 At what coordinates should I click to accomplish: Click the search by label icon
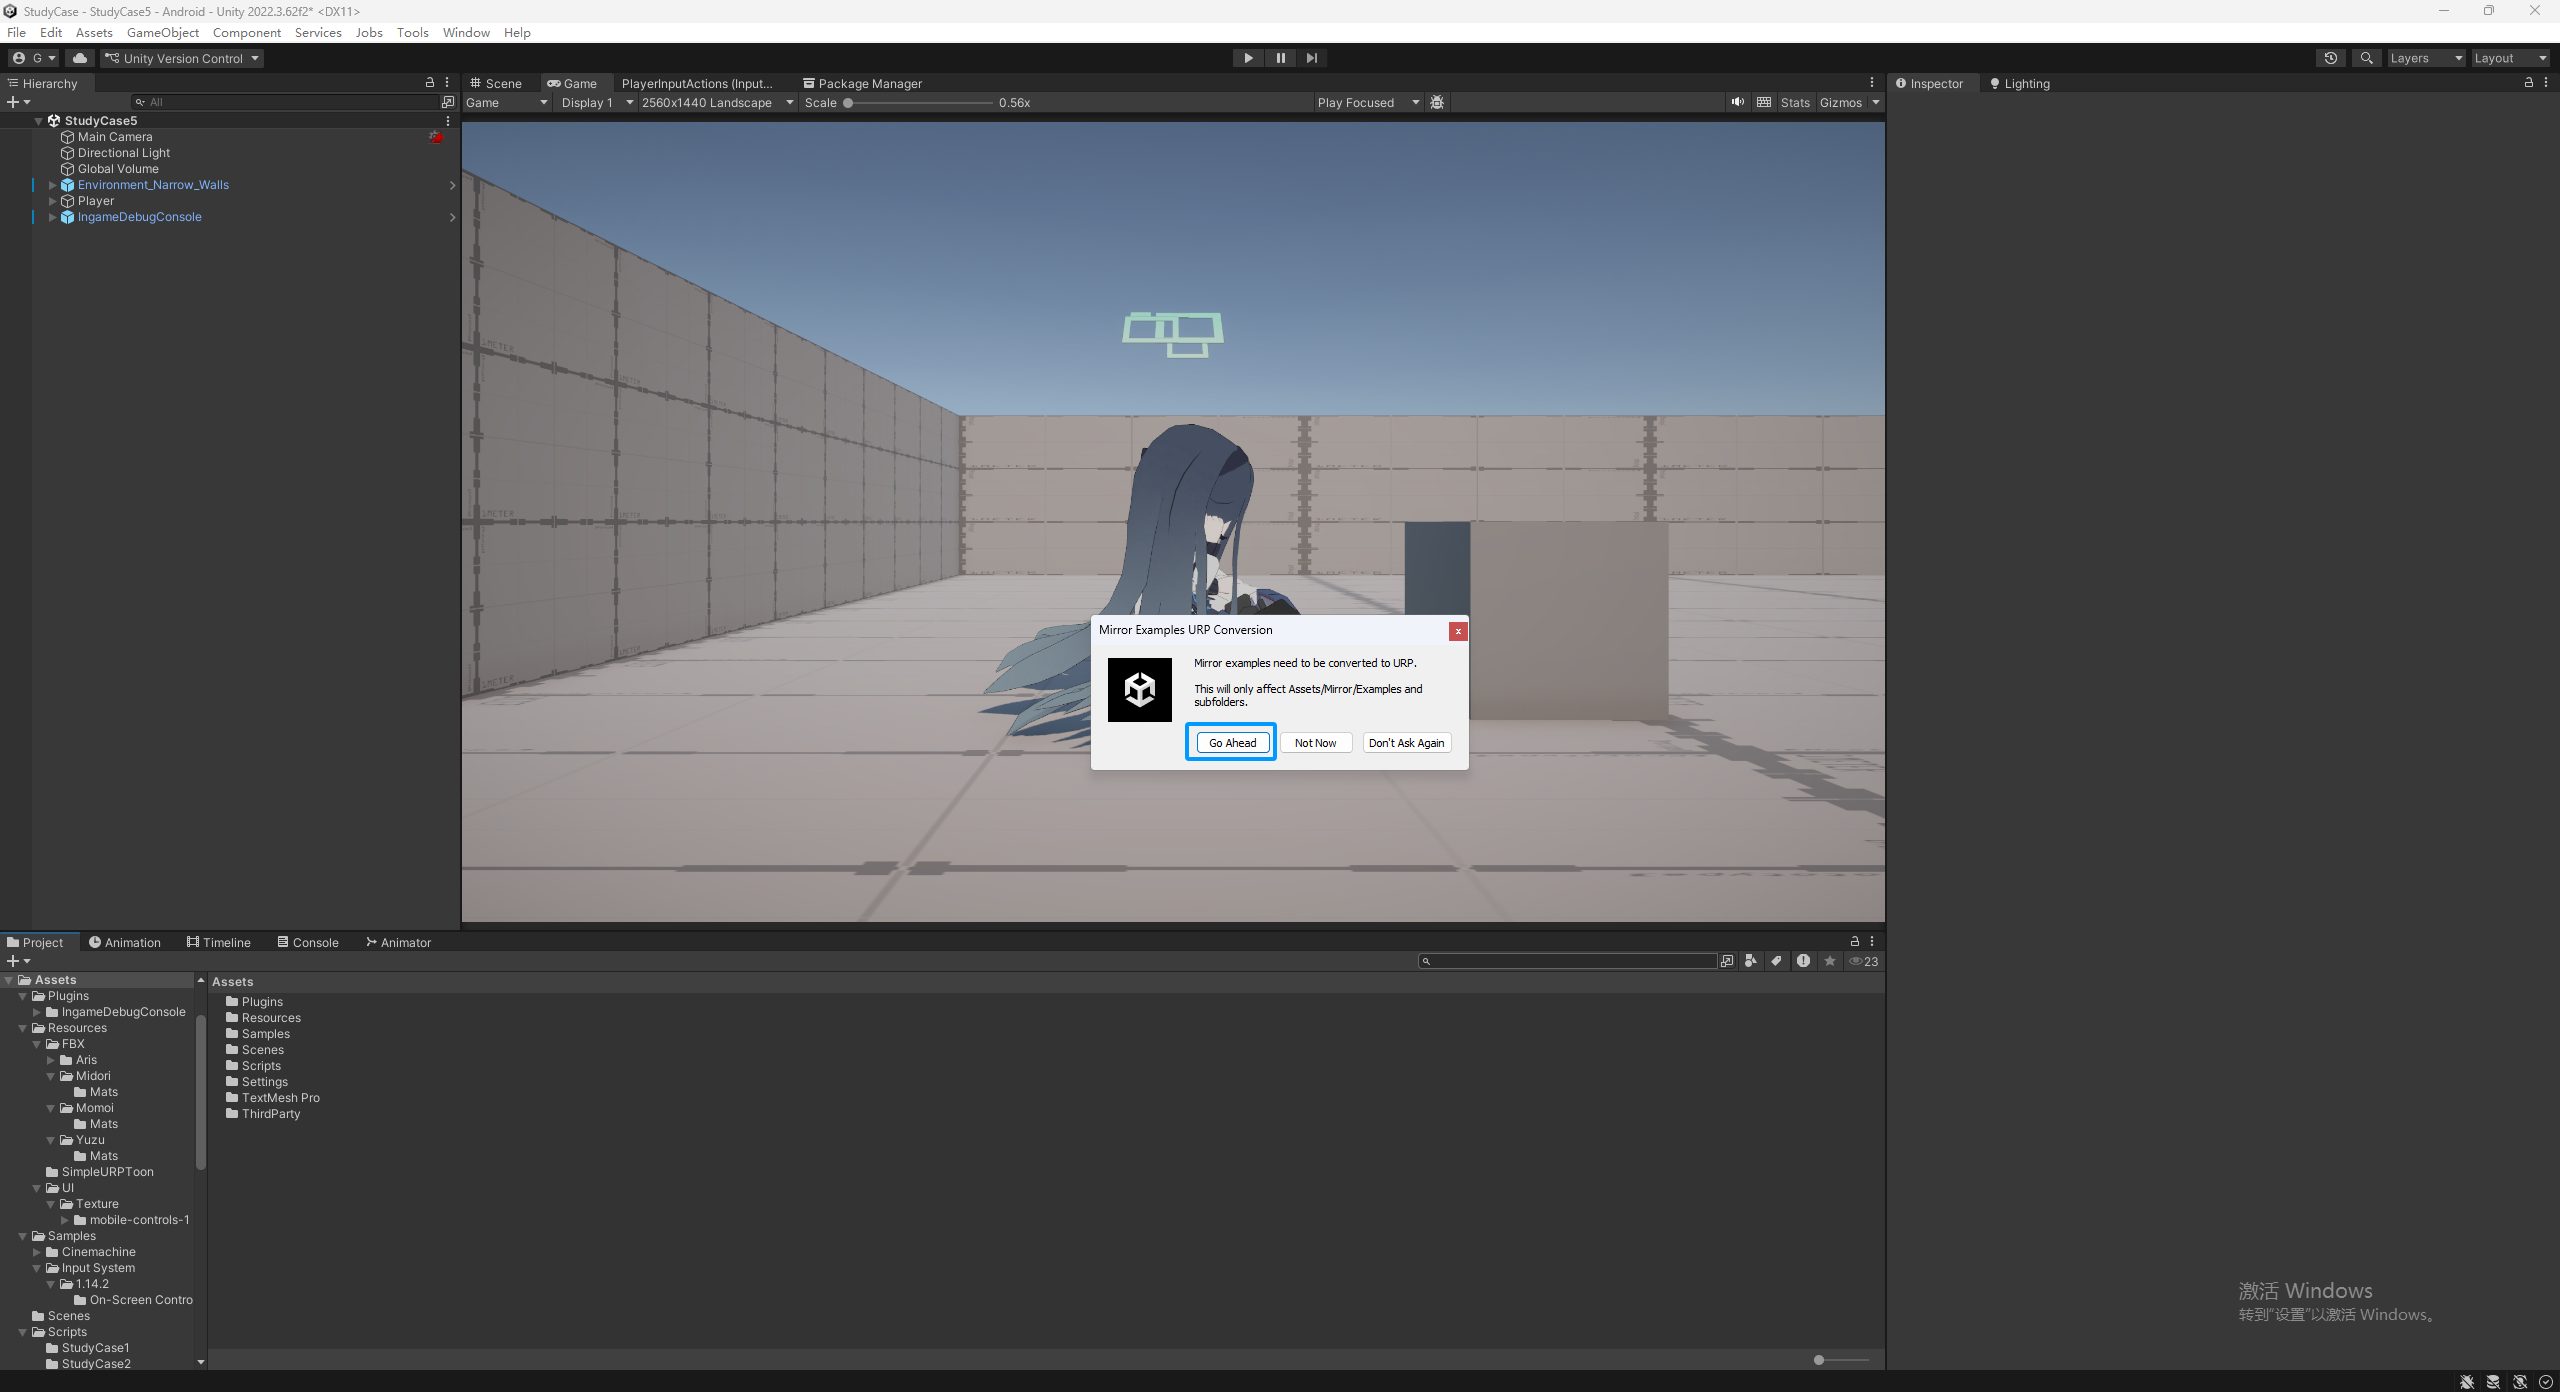pyautogui.click(x=1776, y=961)
